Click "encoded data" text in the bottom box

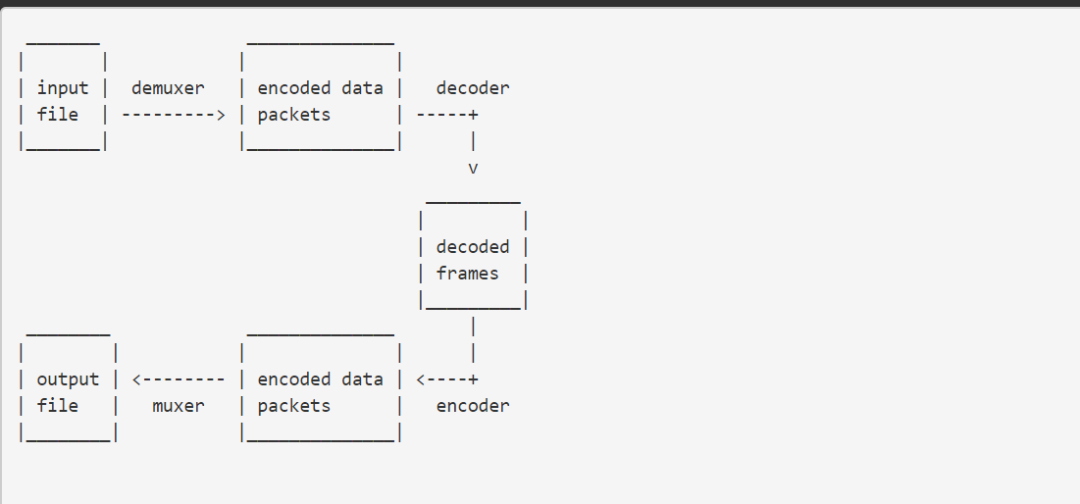[x=320, y=379]
